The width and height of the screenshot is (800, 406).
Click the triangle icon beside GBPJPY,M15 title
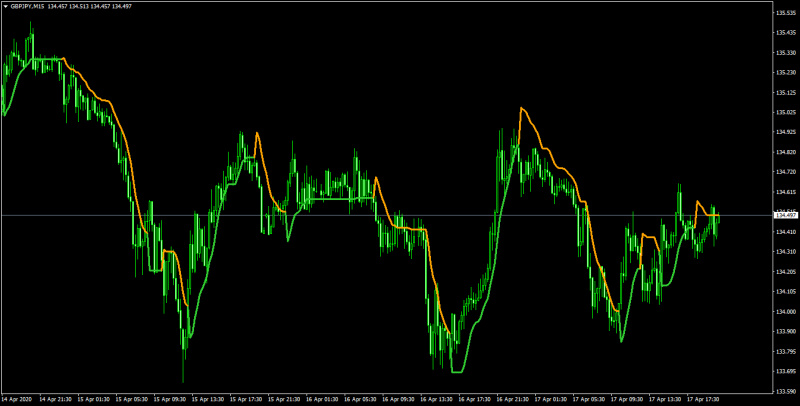click(x=6, y=7)
